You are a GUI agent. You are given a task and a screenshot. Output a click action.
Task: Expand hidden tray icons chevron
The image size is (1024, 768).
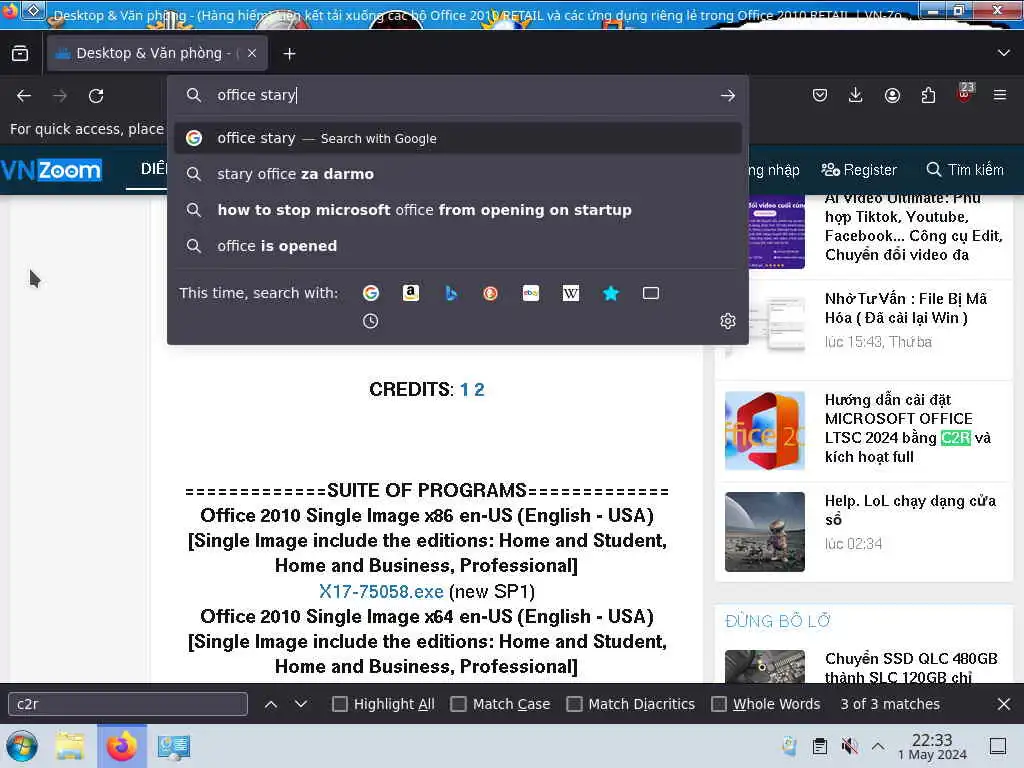point(878,746)
